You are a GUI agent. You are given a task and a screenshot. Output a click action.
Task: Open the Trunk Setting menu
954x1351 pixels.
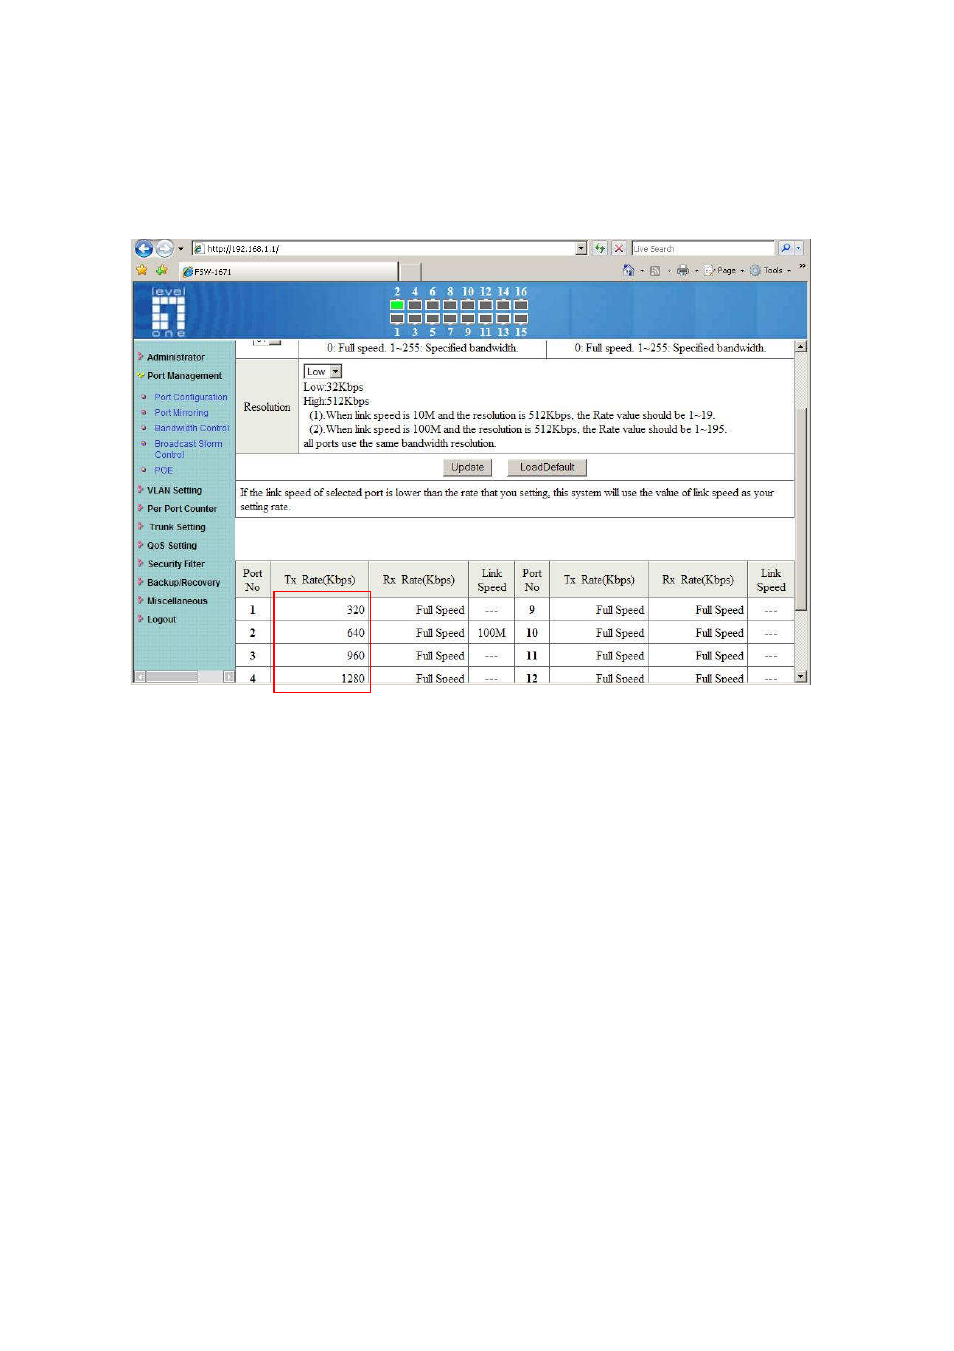pyautogui.click(x=177, y=527)
